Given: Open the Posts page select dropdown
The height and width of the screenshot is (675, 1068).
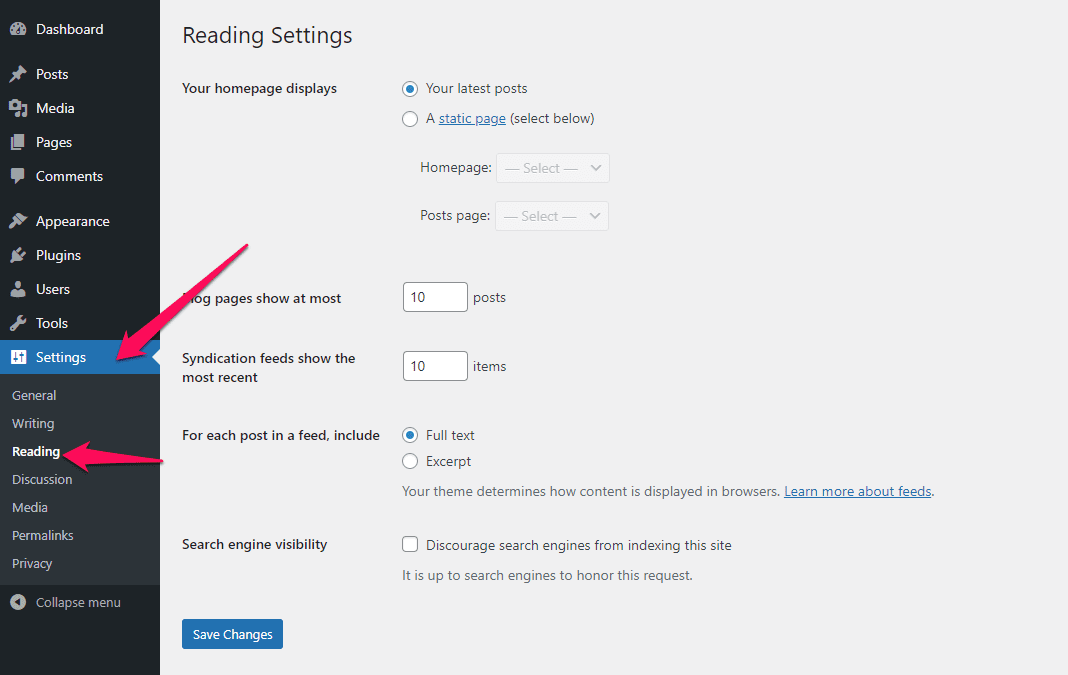Looking at the screenshot, I should tap(552, 216).
